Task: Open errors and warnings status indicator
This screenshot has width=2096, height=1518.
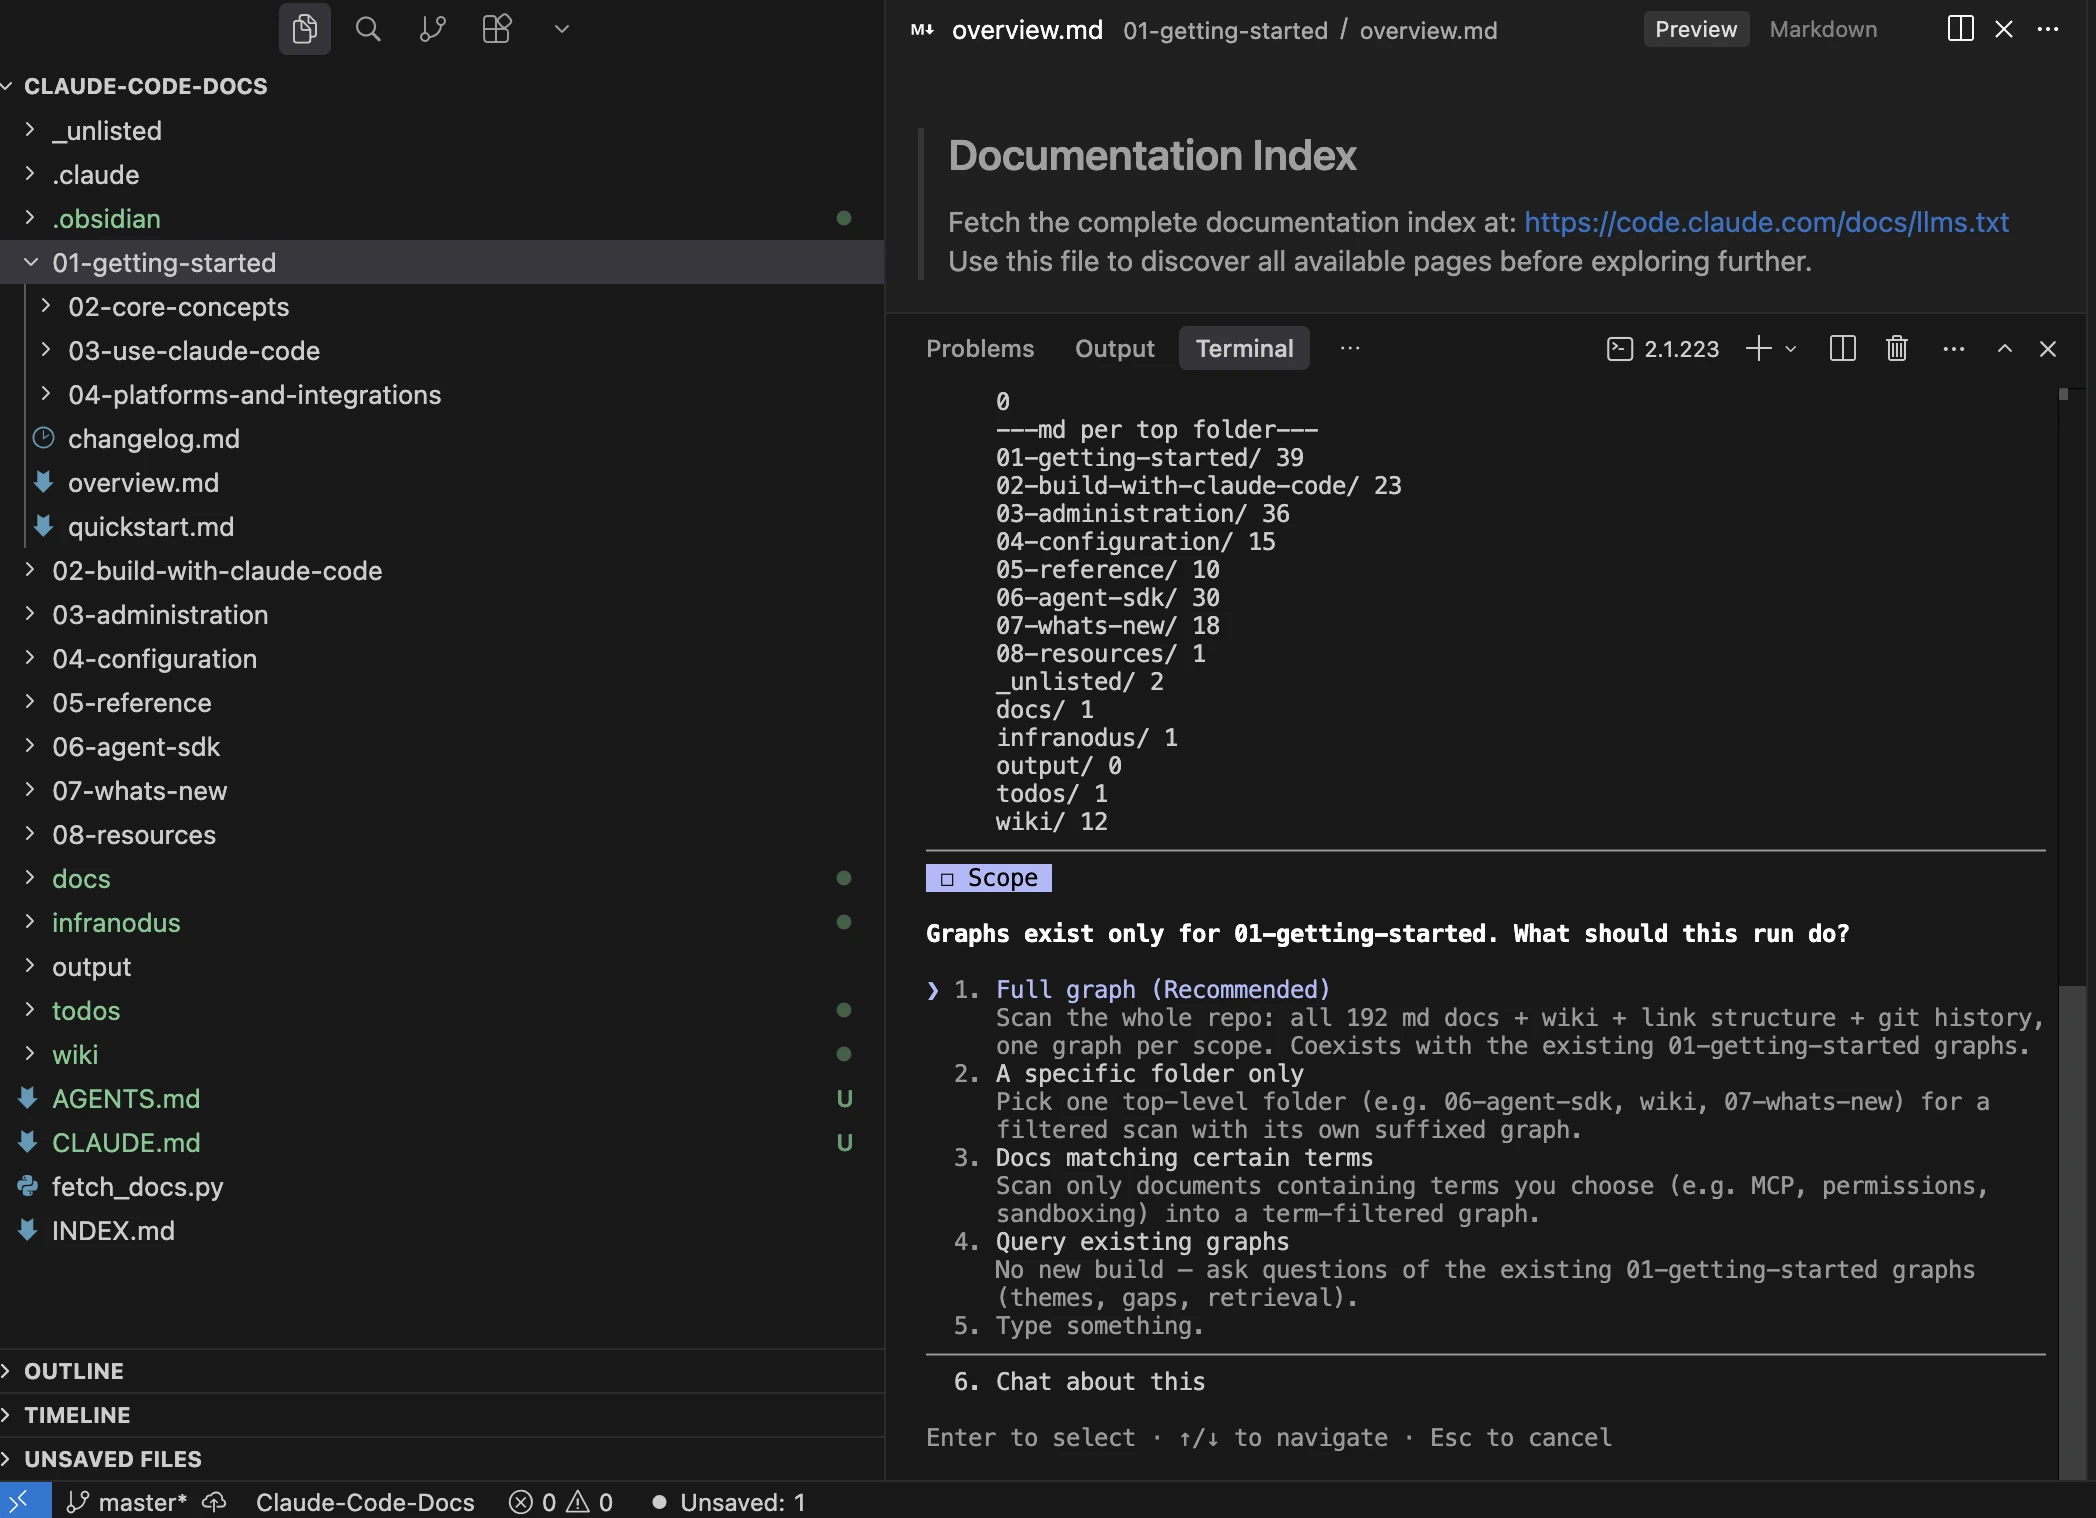Action: point(561,1502)
